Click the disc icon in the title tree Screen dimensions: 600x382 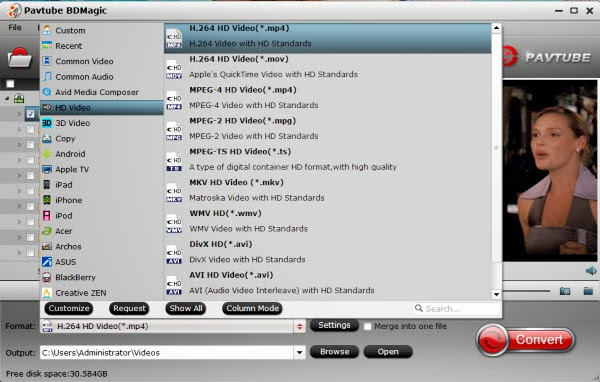(x=19, y=99)
